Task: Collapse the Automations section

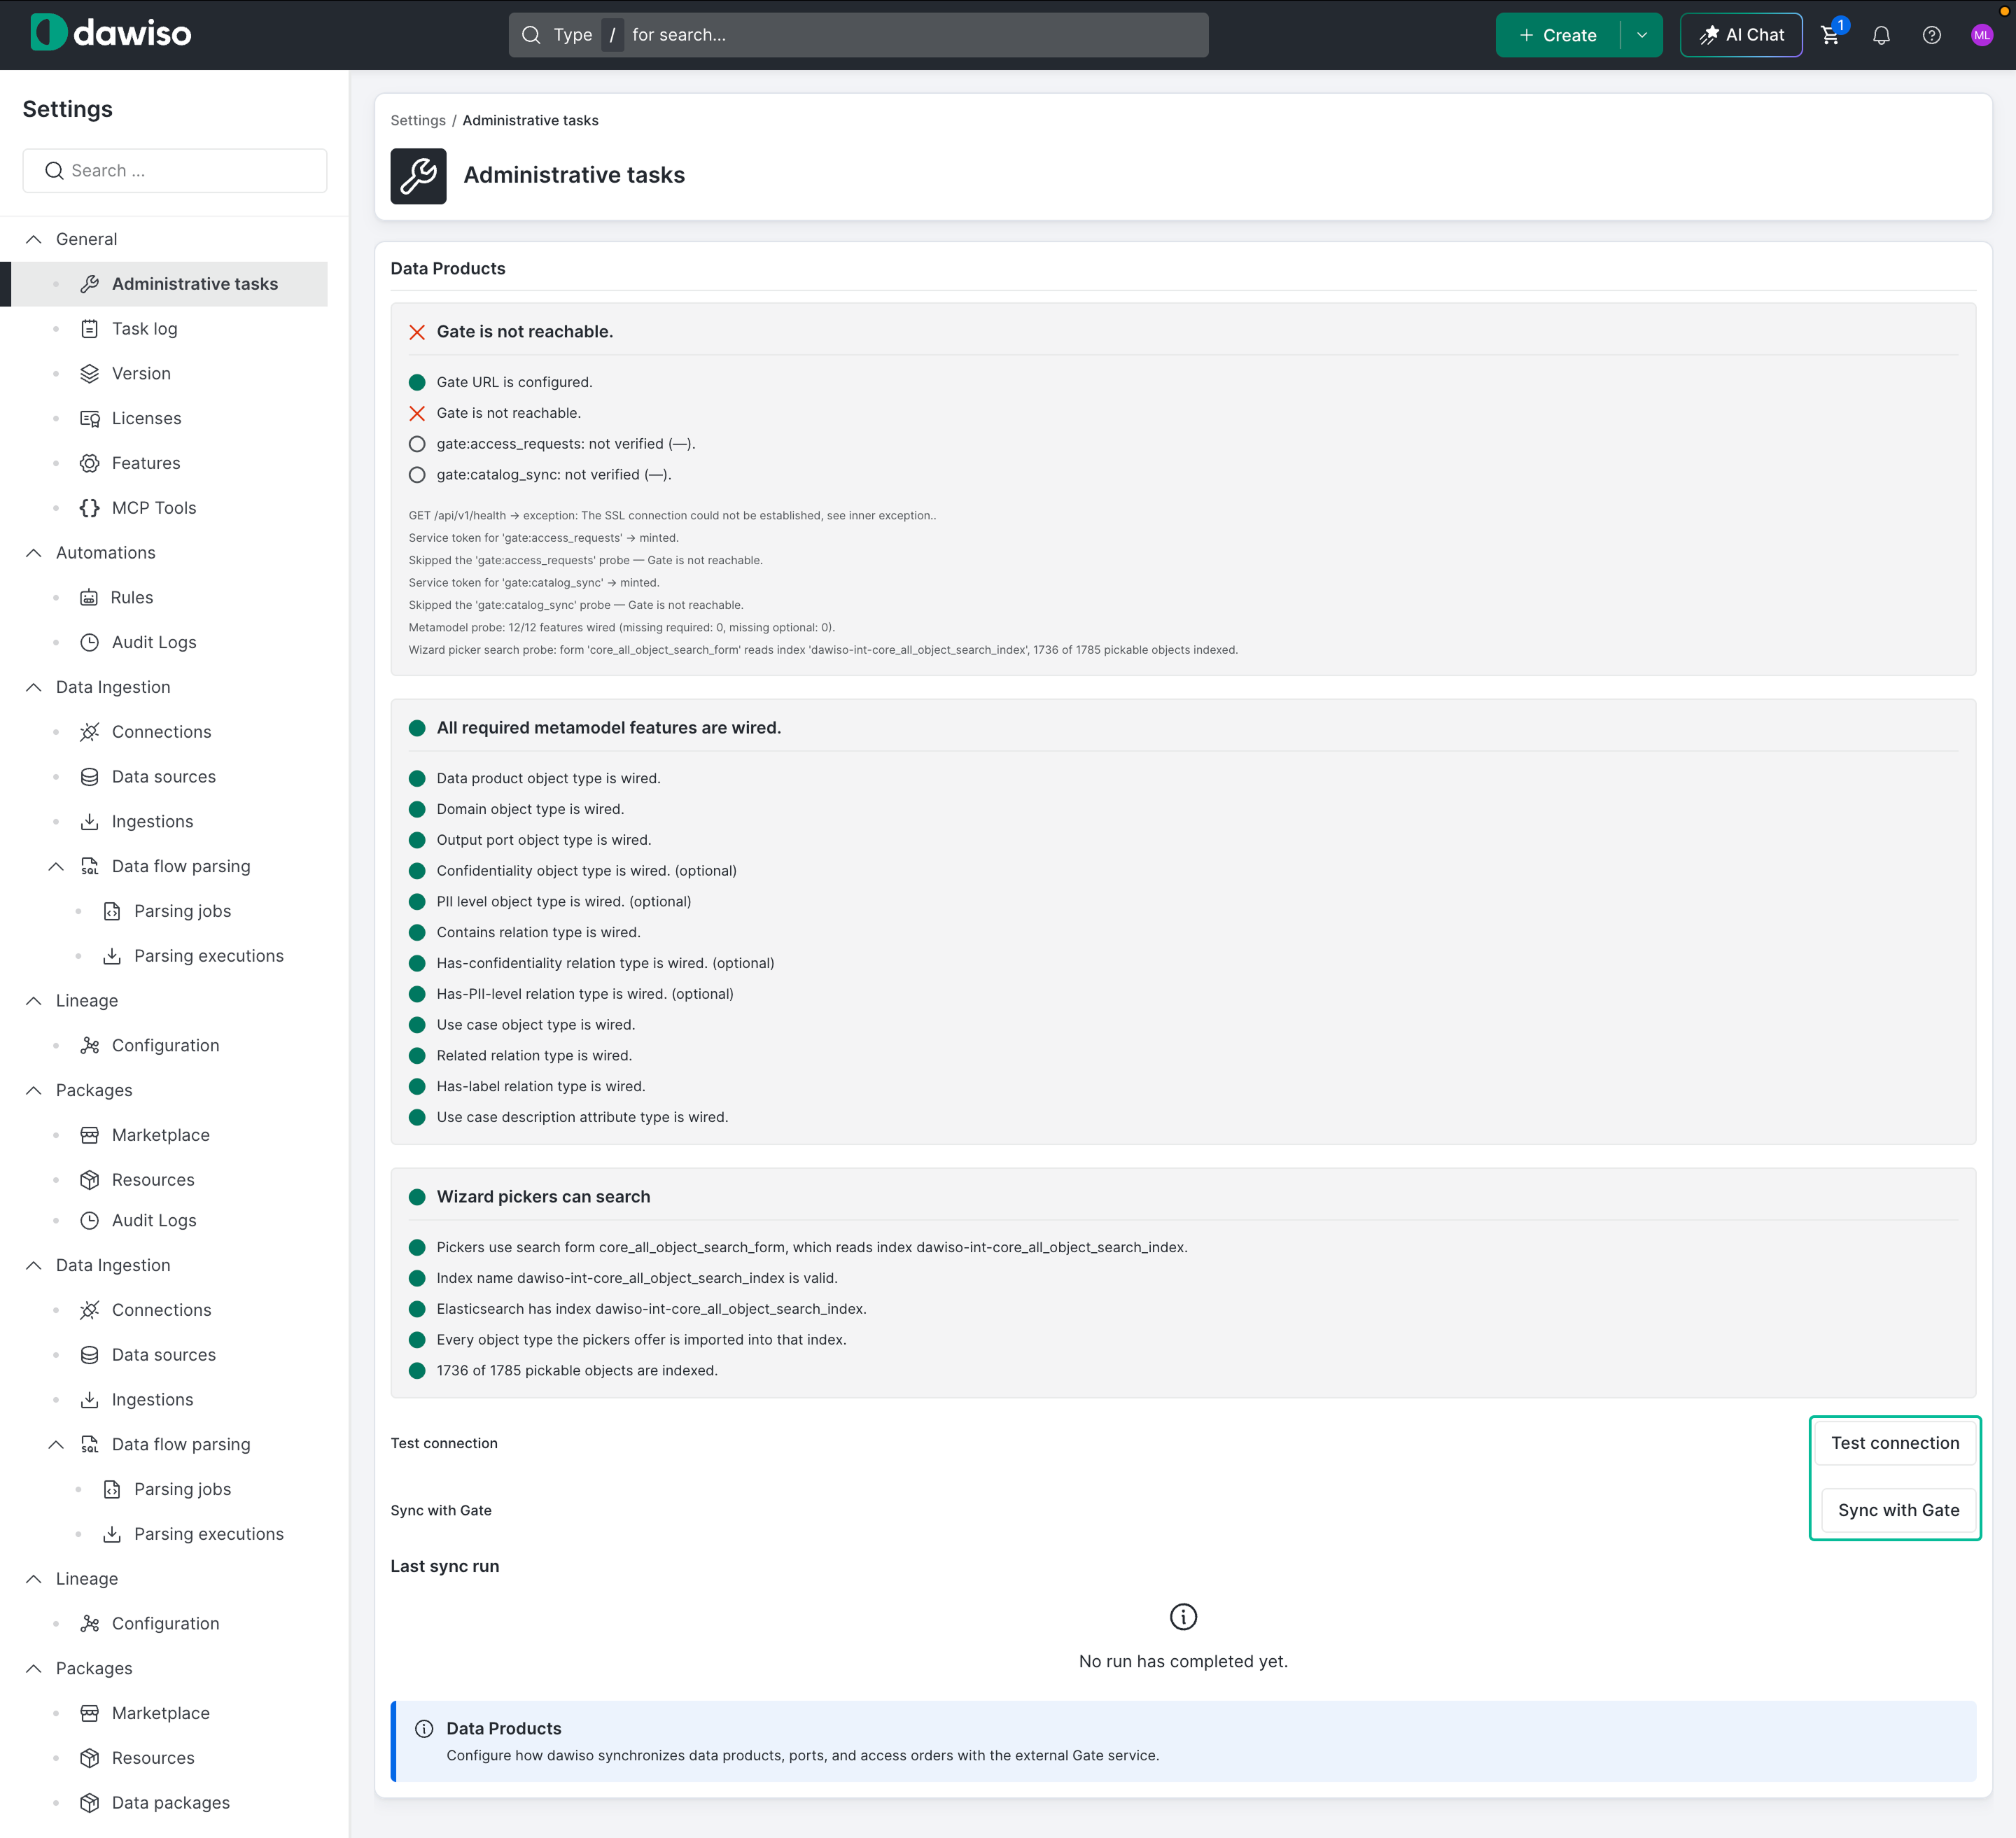Action: pos(33,553)
